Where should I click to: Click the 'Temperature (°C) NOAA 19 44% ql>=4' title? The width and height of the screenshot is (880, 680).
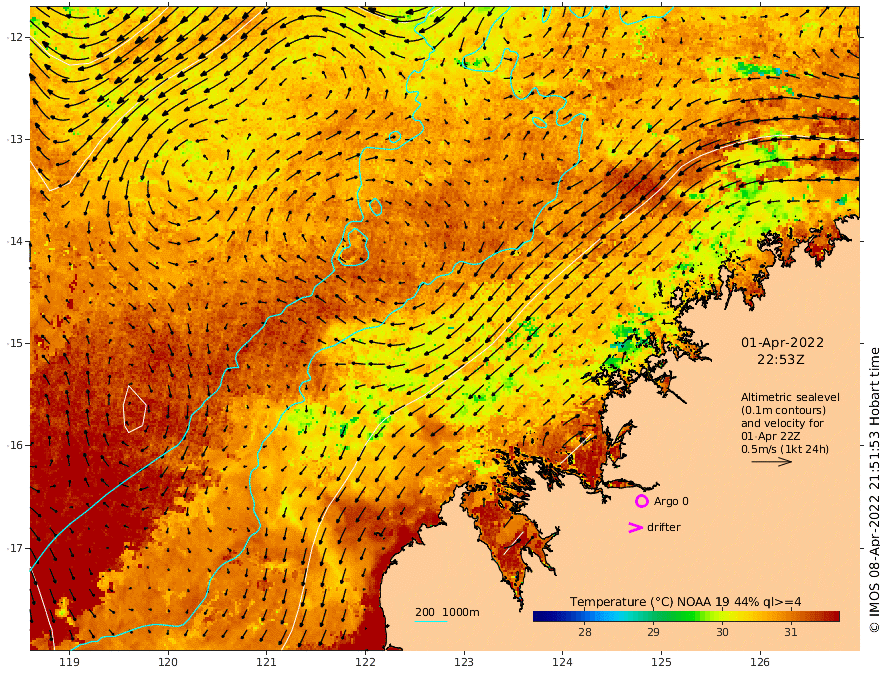point(685,602)
